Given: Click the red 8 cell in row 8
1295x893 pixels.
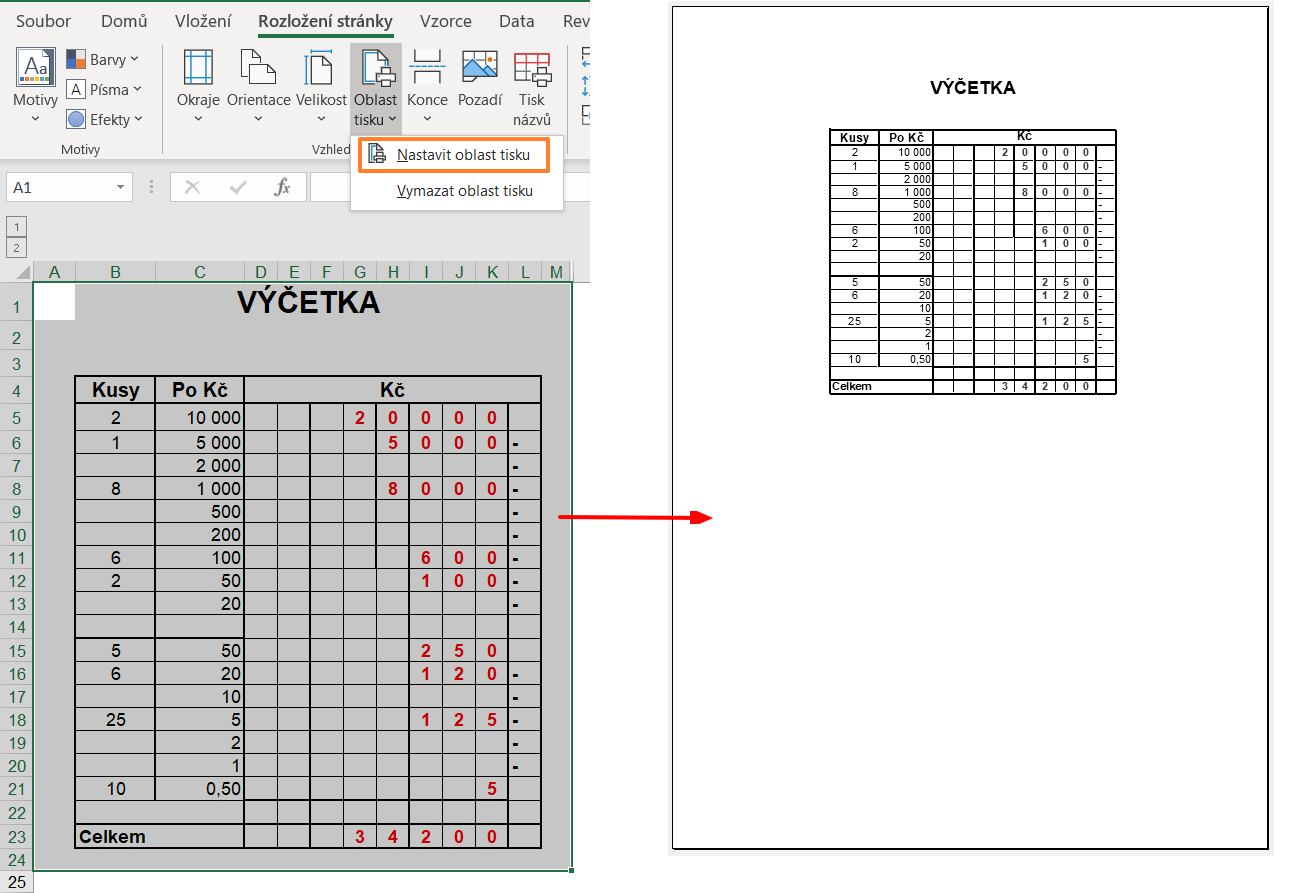Looking at the screenshot, I should [x=393, y=489].
